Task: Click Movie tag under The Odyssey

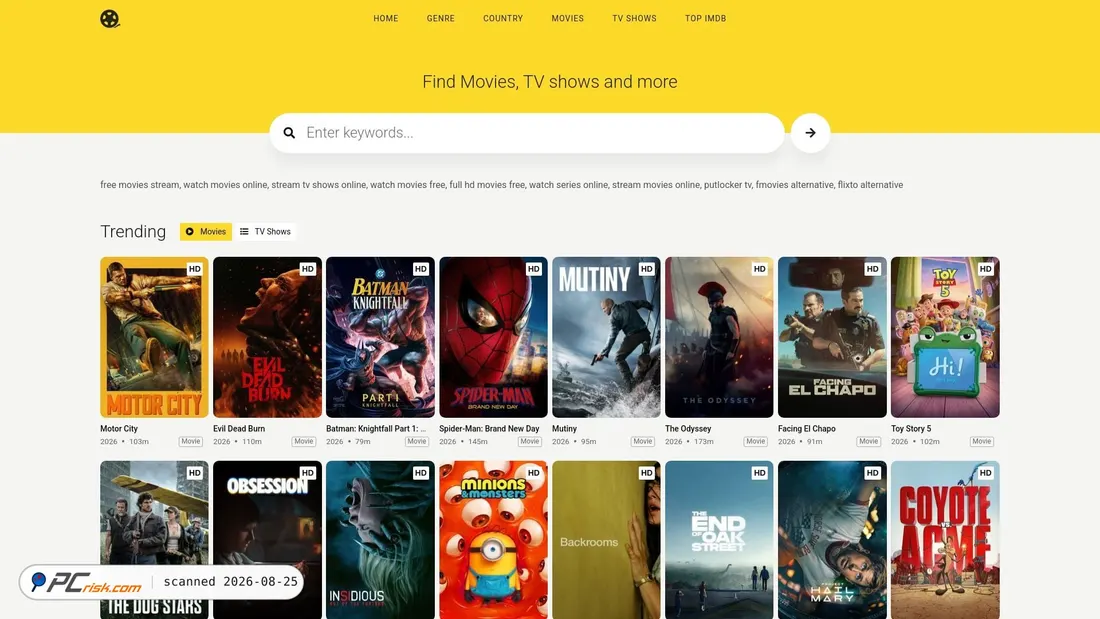Action: 755,441
